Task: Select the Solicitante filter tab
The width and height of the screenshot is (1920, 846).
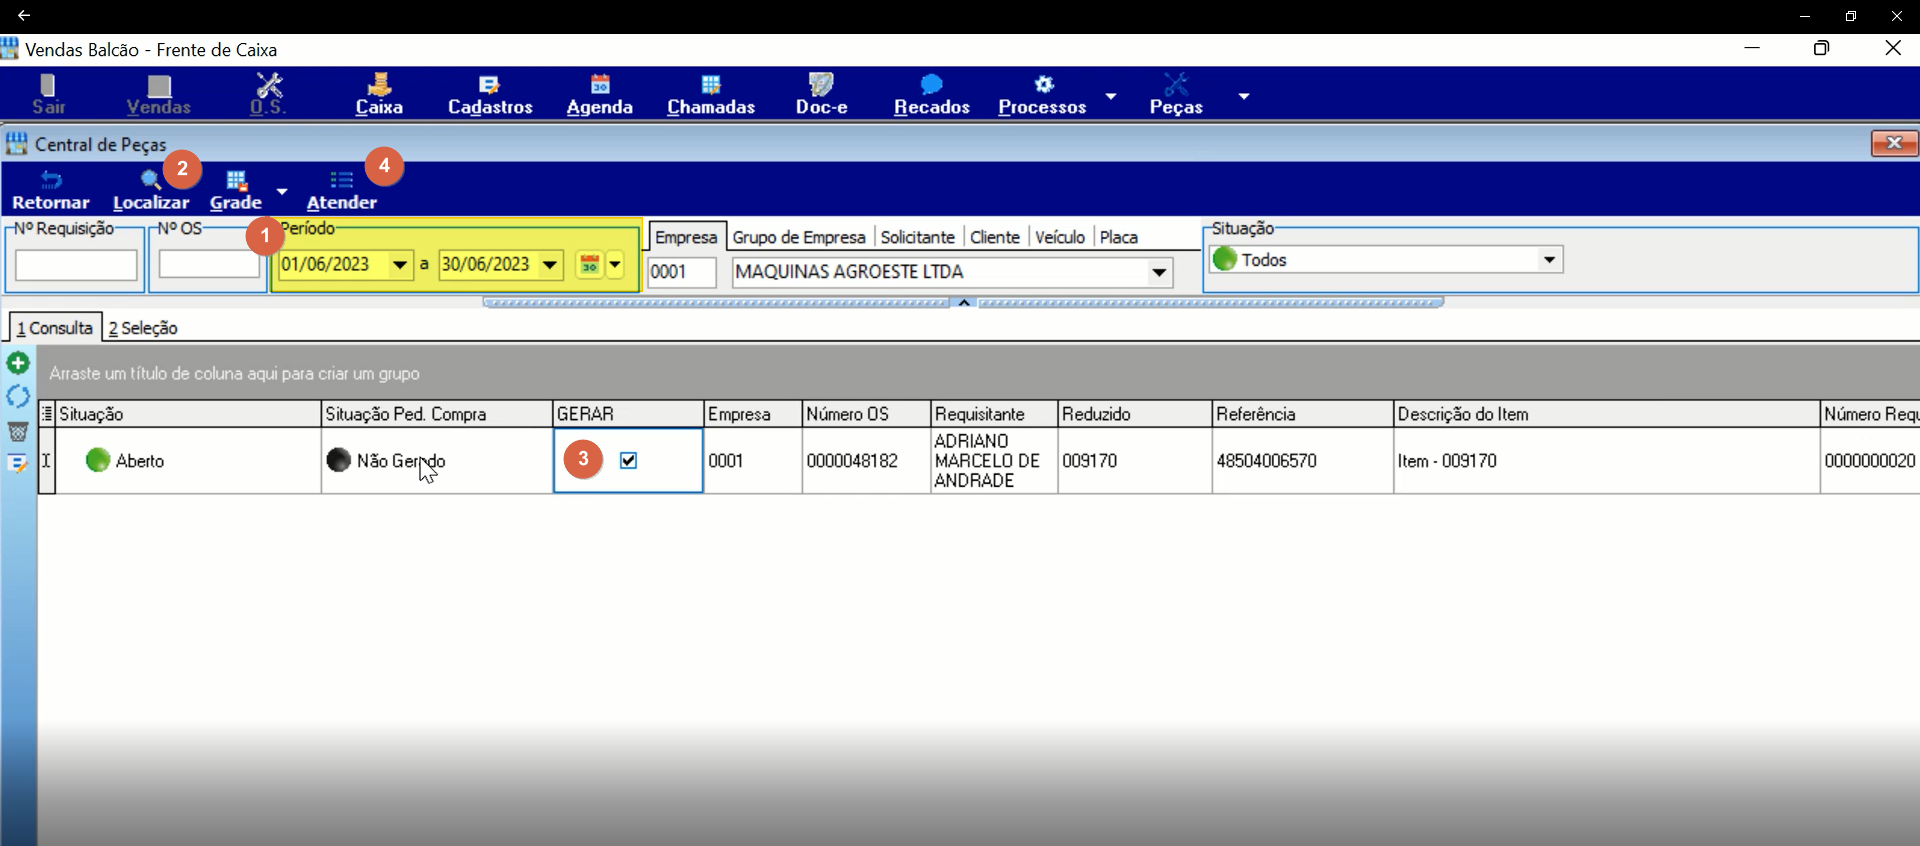Action: (918, 237)
